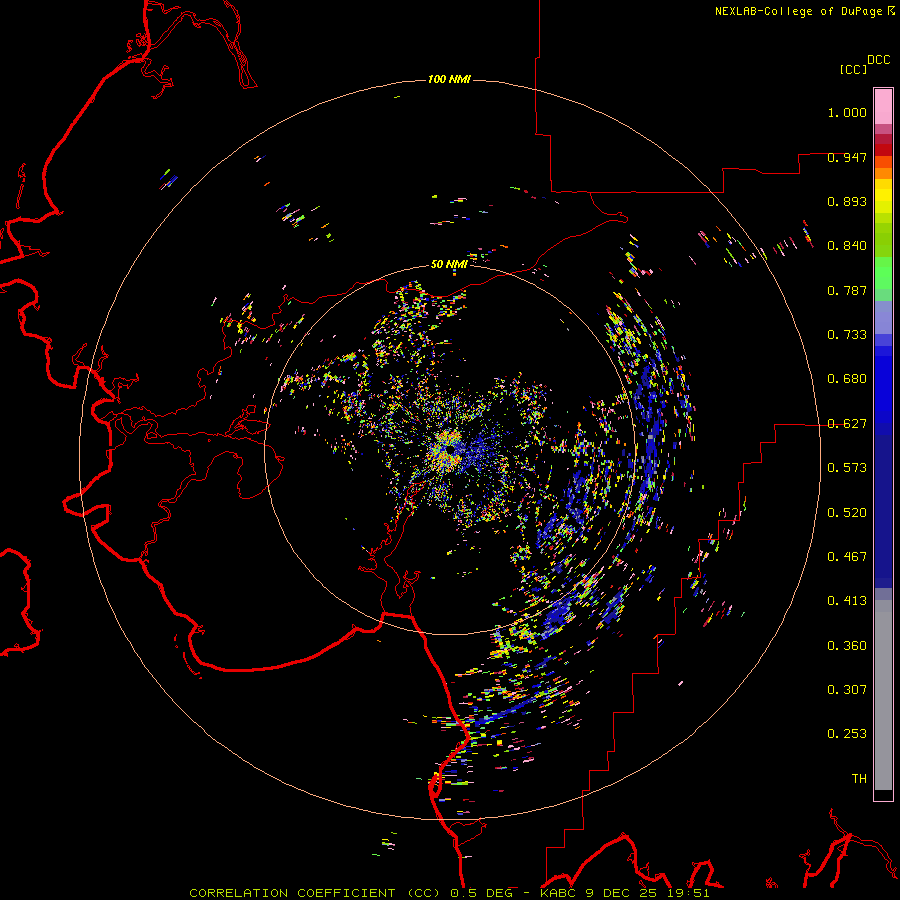Click the 0.253 legend value
This screenshot has height=900, width=900.
click(x=847, y=734)
